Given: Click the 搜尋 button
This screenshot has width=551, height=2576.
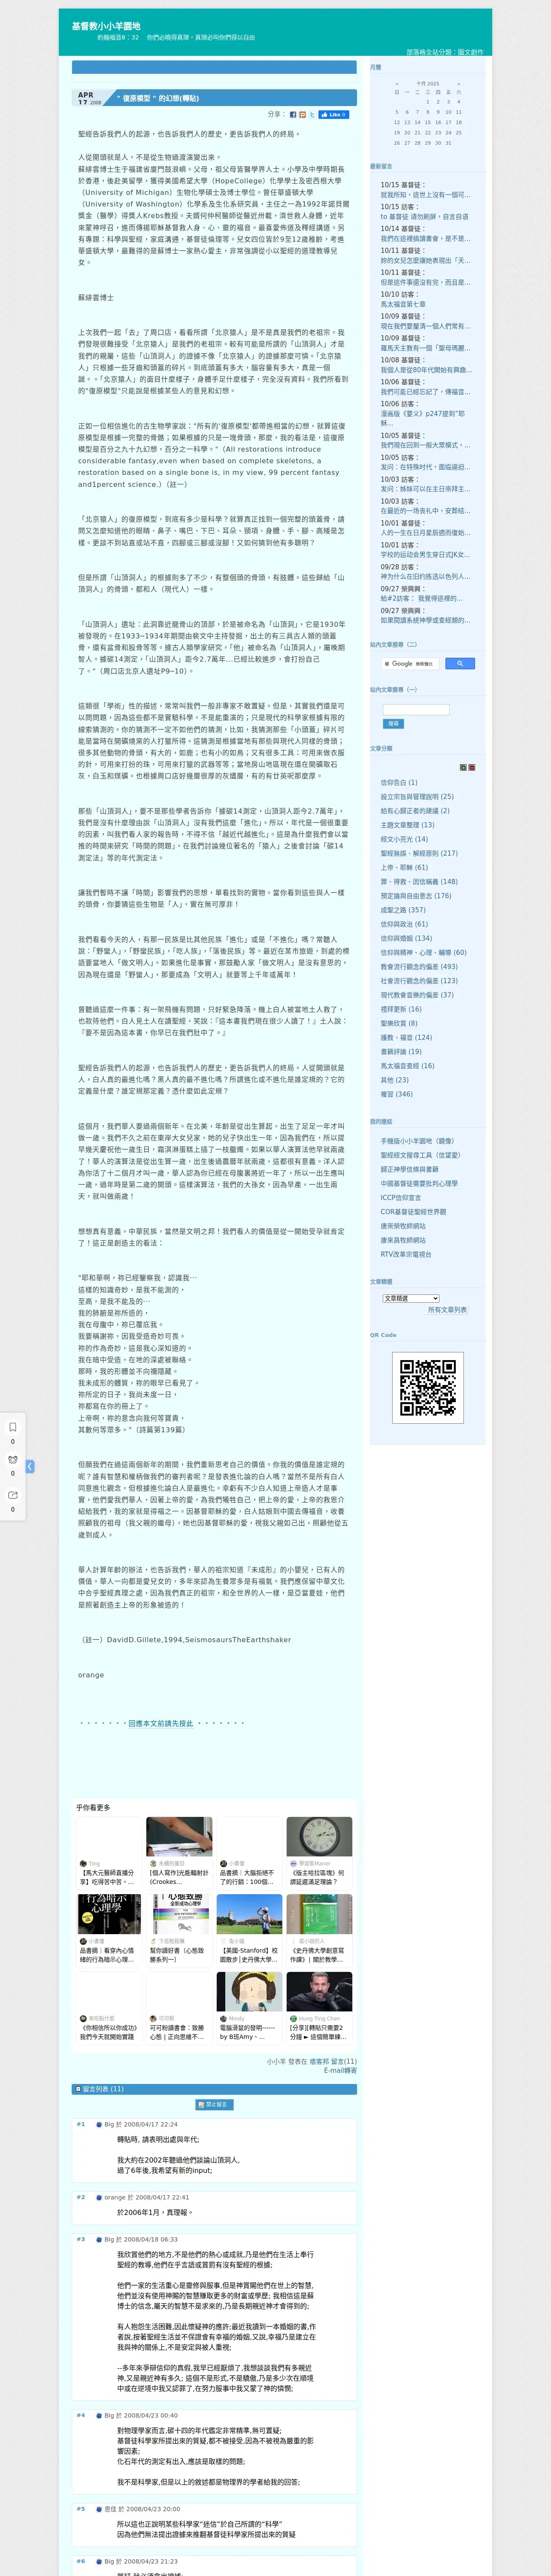Looking at the screenshot, I should point(393,723).
